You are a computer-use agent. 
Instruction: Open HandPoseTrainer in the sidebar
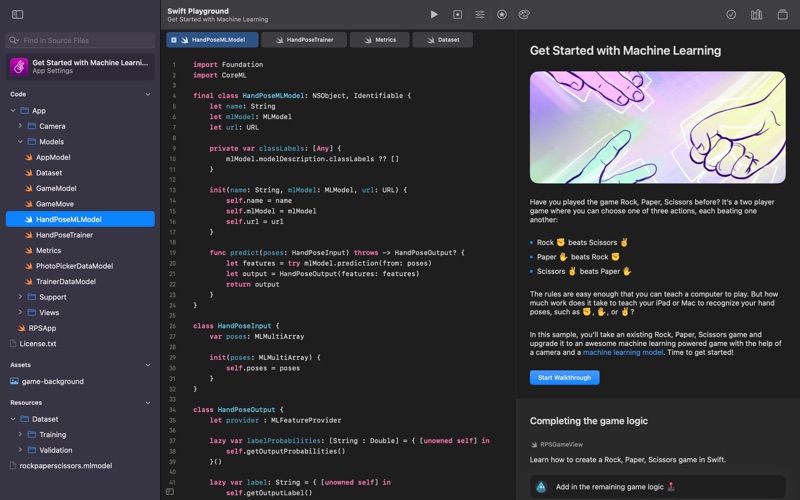[x=64, y=235]
